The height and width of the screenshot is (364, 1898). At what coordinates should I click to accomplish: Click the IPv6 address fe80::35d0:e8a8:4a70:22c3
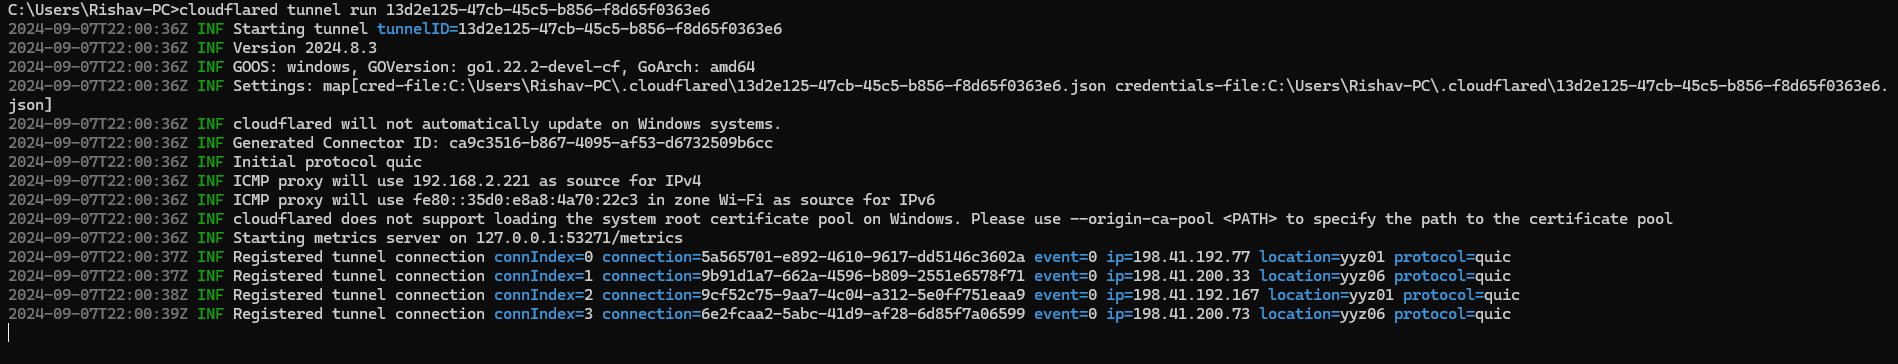[x=525, y=200]
